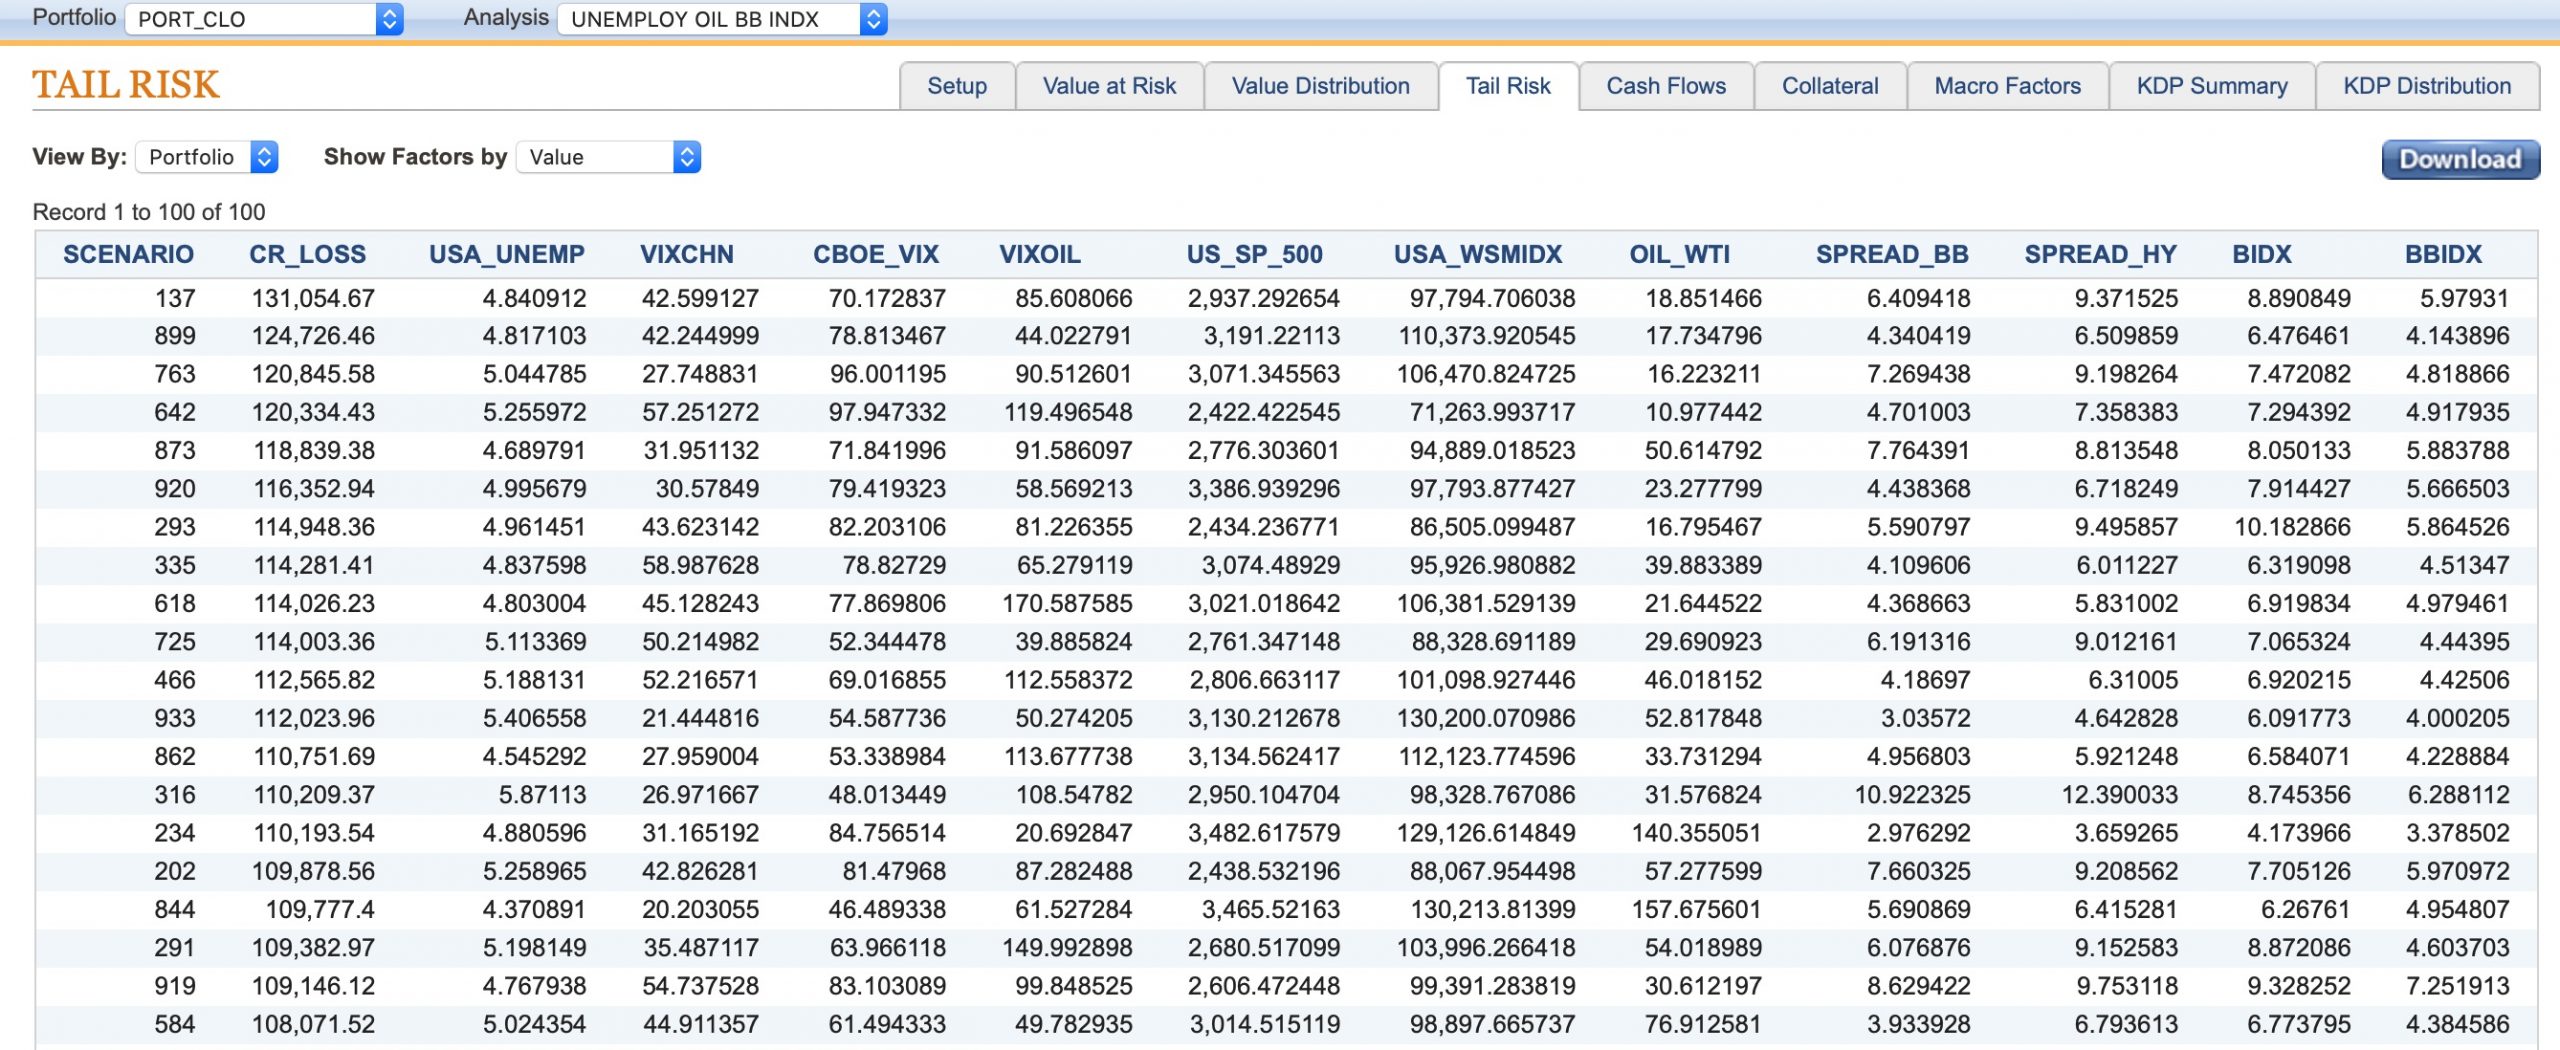Open the Portfolio PORT_CLO dropdown

(264, 19)
